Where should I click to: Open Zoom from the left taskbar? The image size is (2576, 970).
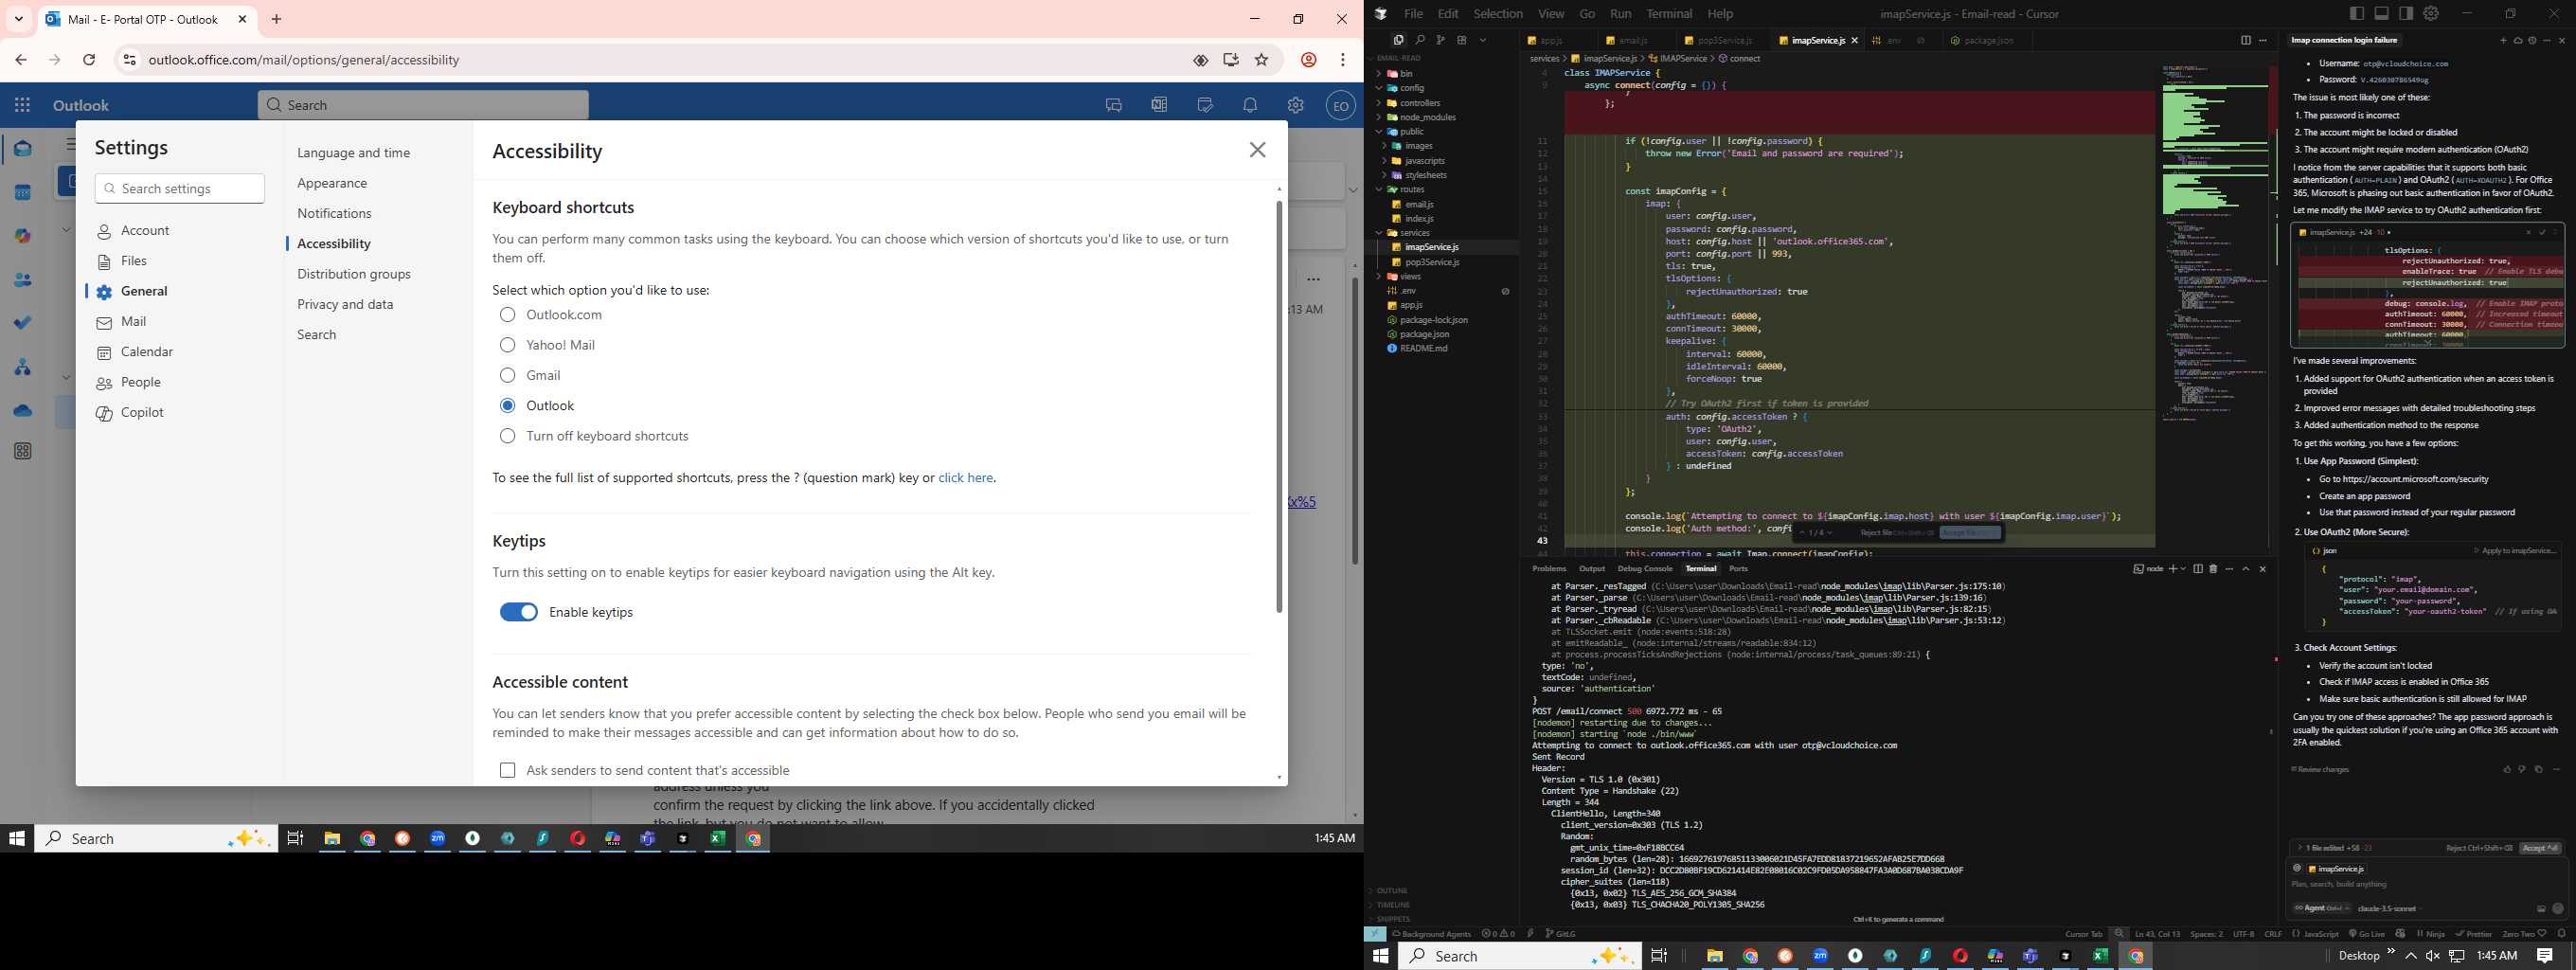tap(438, 839)
